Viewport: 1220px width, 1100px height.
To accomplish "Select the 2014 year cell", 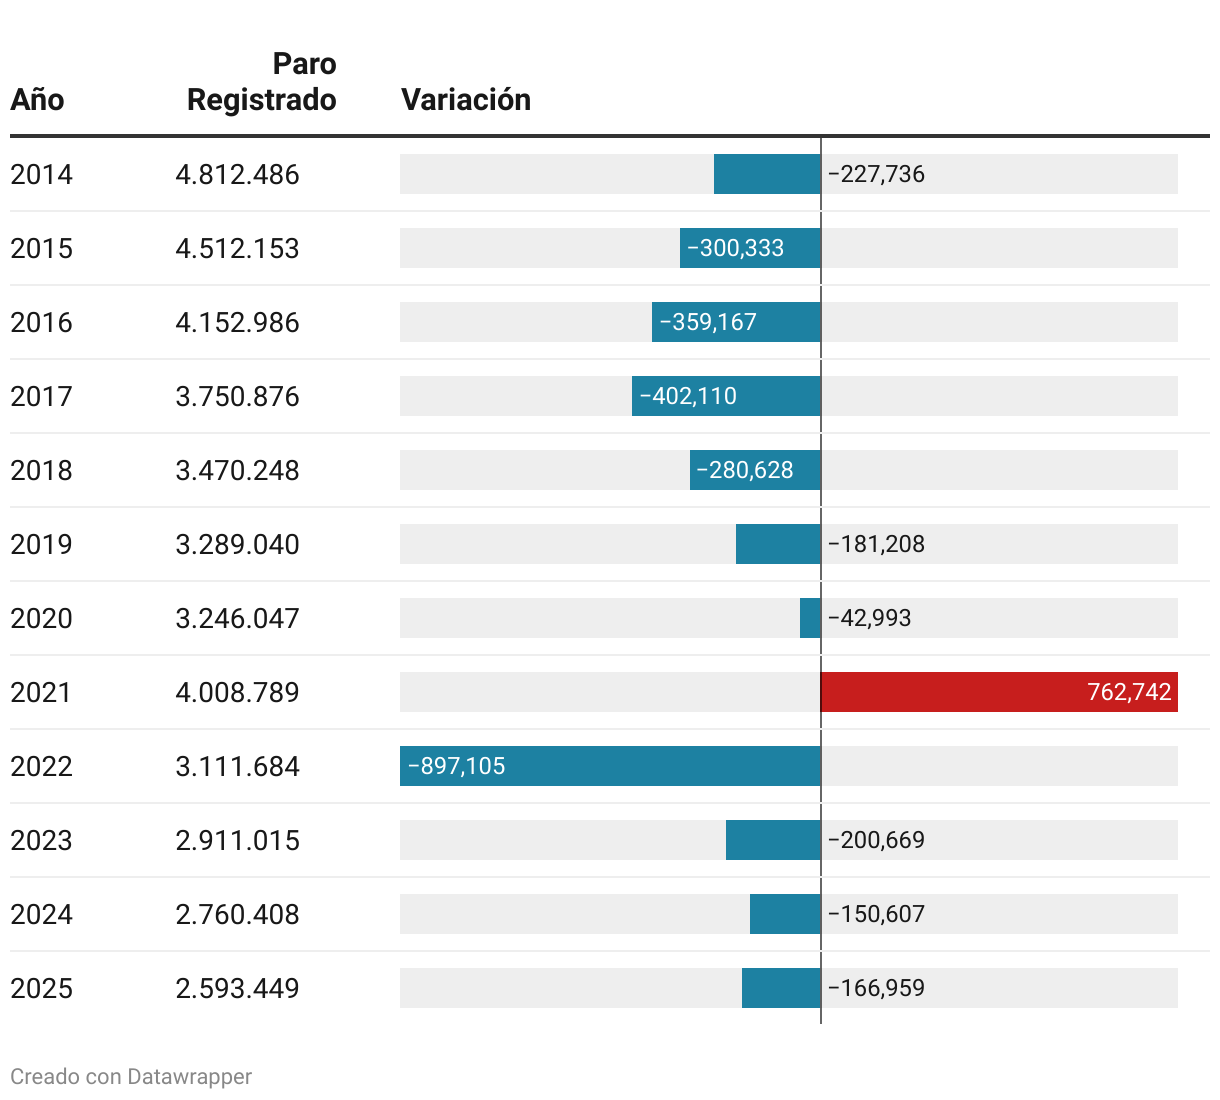I will pyautogui.click(x=41, y=174).
